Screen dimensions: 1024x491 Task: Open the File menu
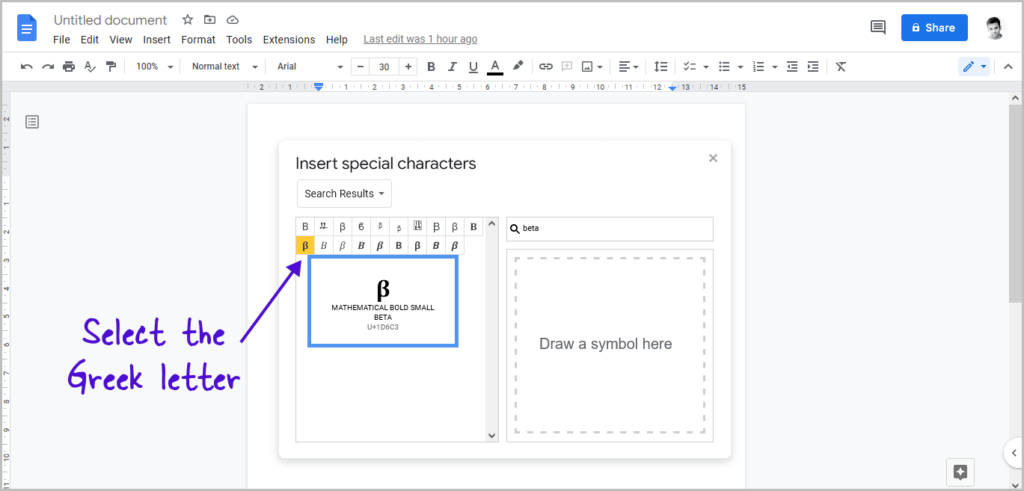[61, 39]
